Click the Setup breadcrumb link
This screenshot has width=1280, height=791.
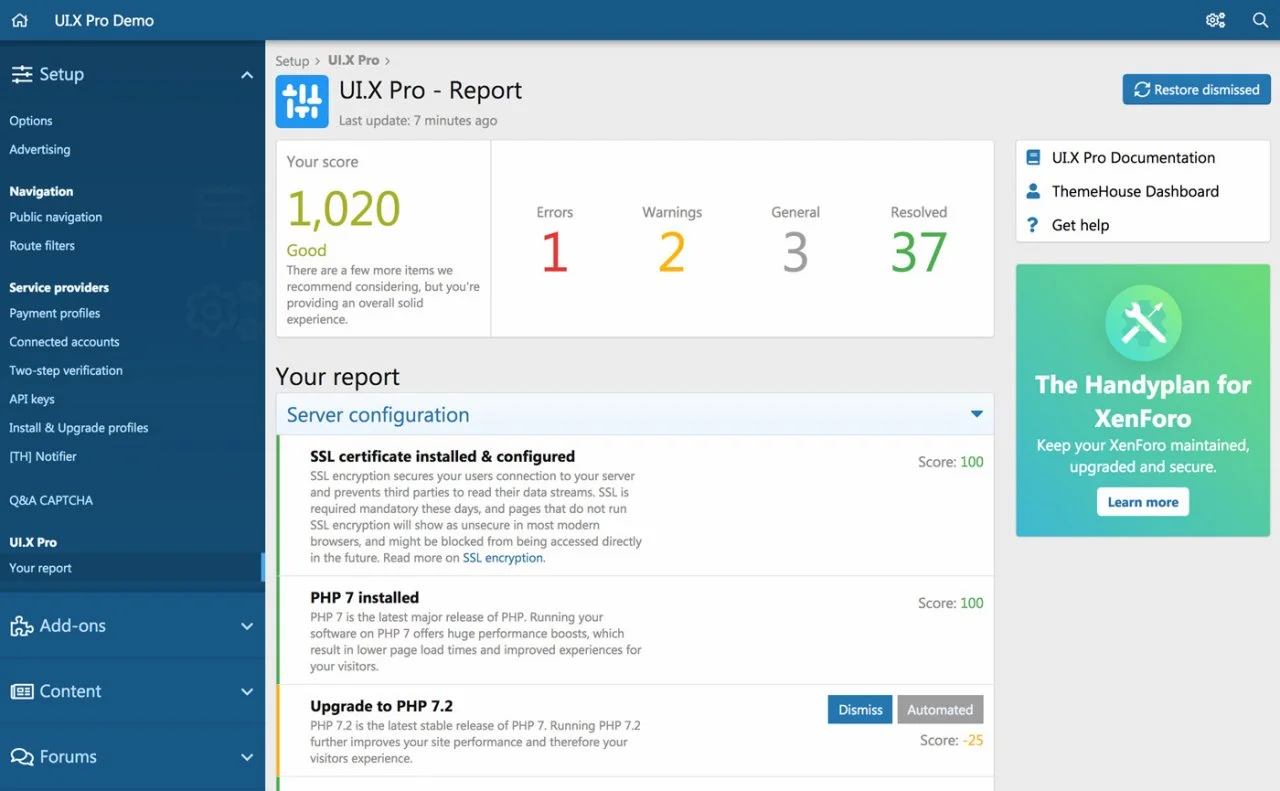(x=292, y=61)
